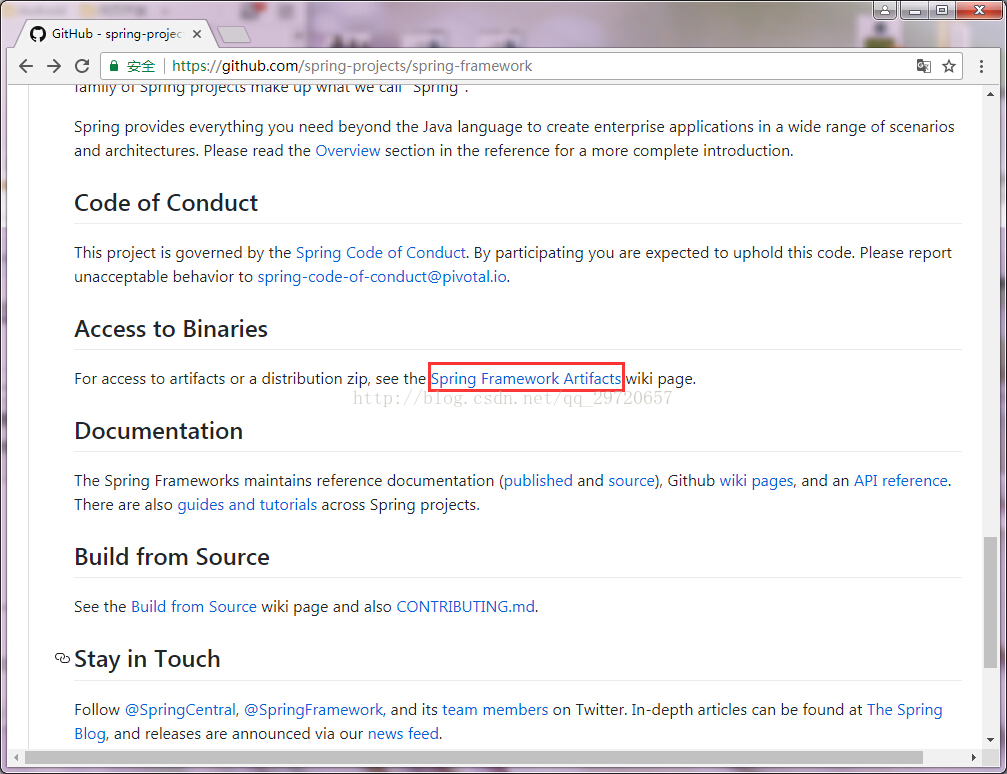The height and width of the screenshot is (774, 1007).
Task: Click the horizontal scrollbar left arrow
Action: [16, 757]
